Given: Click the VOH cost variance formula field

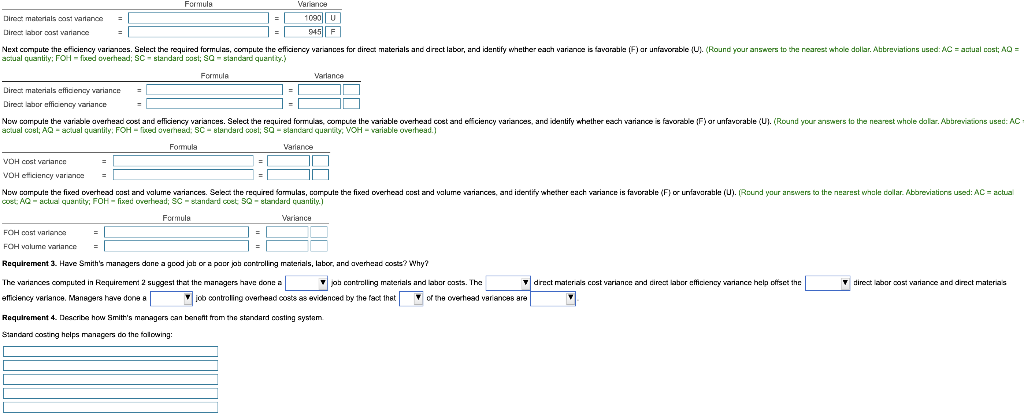Looking at the screenshot, I should click(x=184, y=161).
